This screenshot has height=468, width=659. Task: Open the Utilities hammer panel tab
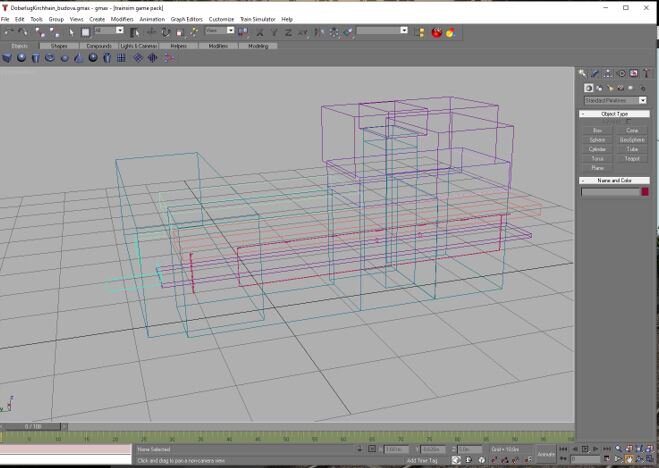tap(646, 74)
